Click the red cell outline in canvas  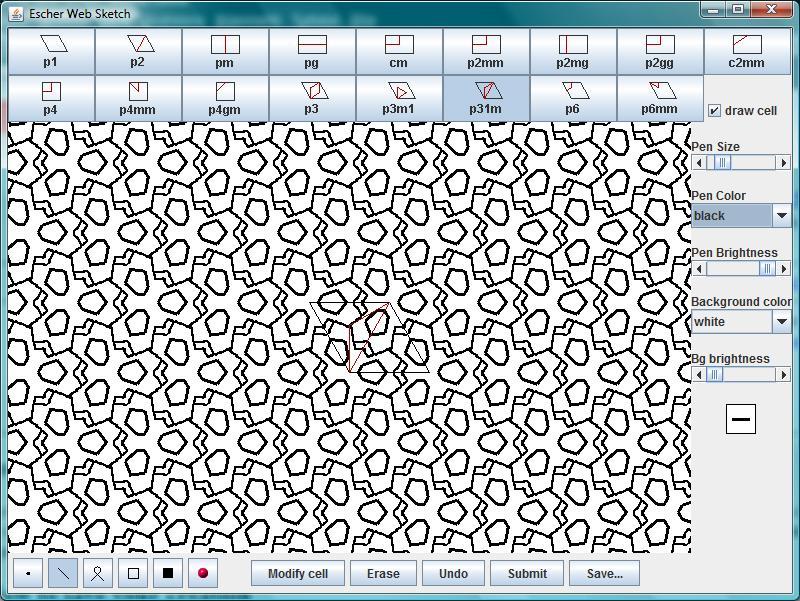[x=368, y=339]
